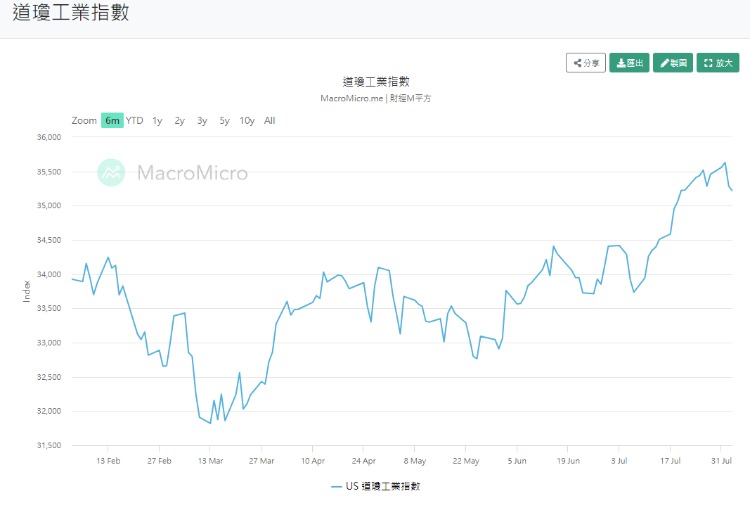Screen dimensions: 750x522
Task: Open the 製圖 chart edit tool
Action: click(673, 63)
